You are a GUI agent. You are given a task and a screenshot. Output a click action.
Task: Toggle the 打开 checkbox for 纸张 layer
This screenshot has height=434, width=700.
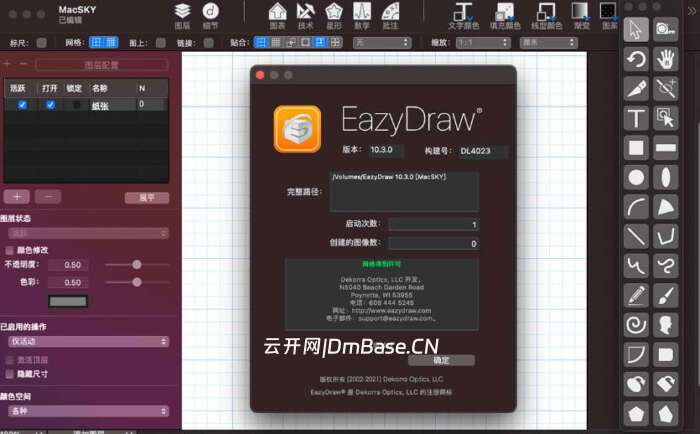(50, 104)
